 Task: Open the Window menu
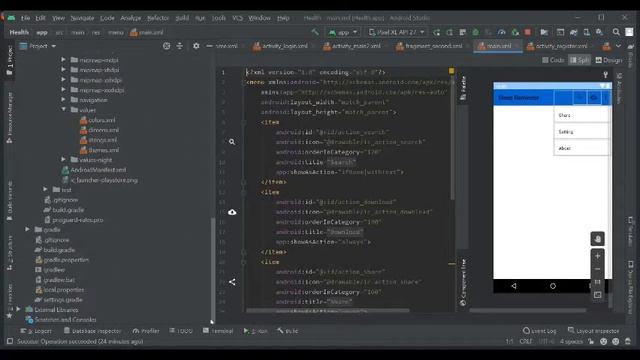pos(259,18)
